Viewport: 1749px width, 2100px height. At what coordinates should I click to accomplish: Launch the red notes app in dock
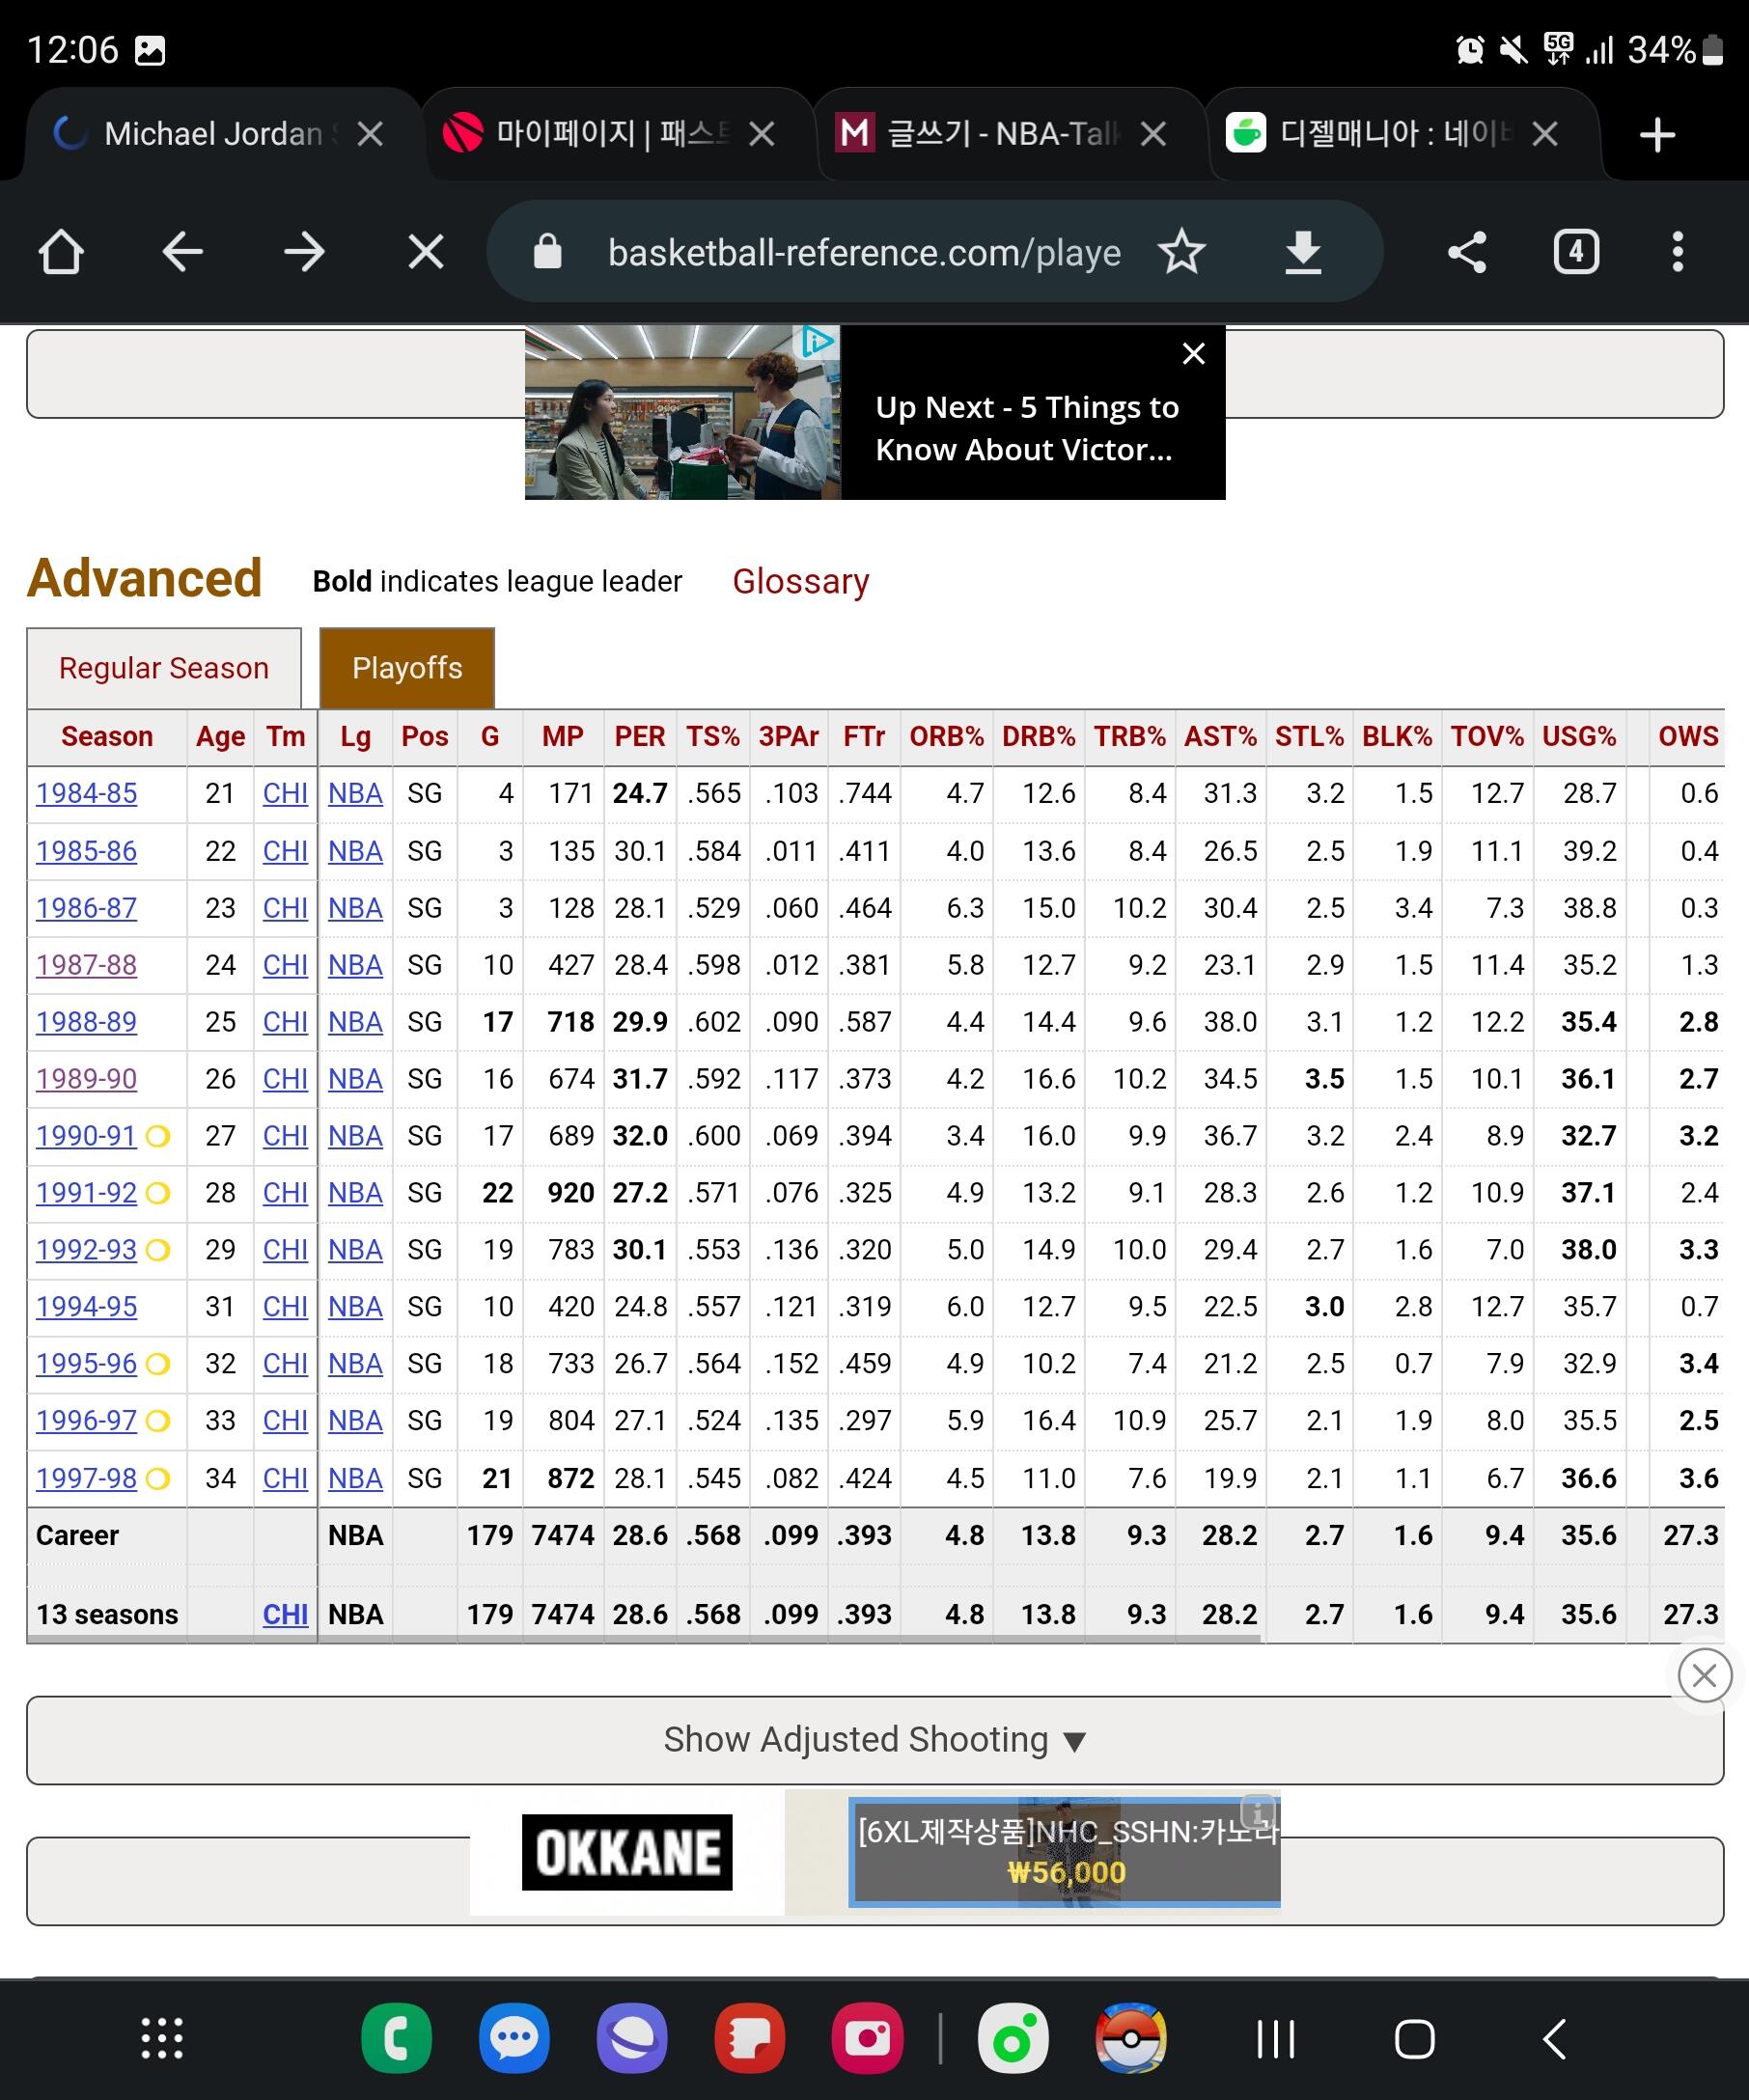click(750, 2038)
